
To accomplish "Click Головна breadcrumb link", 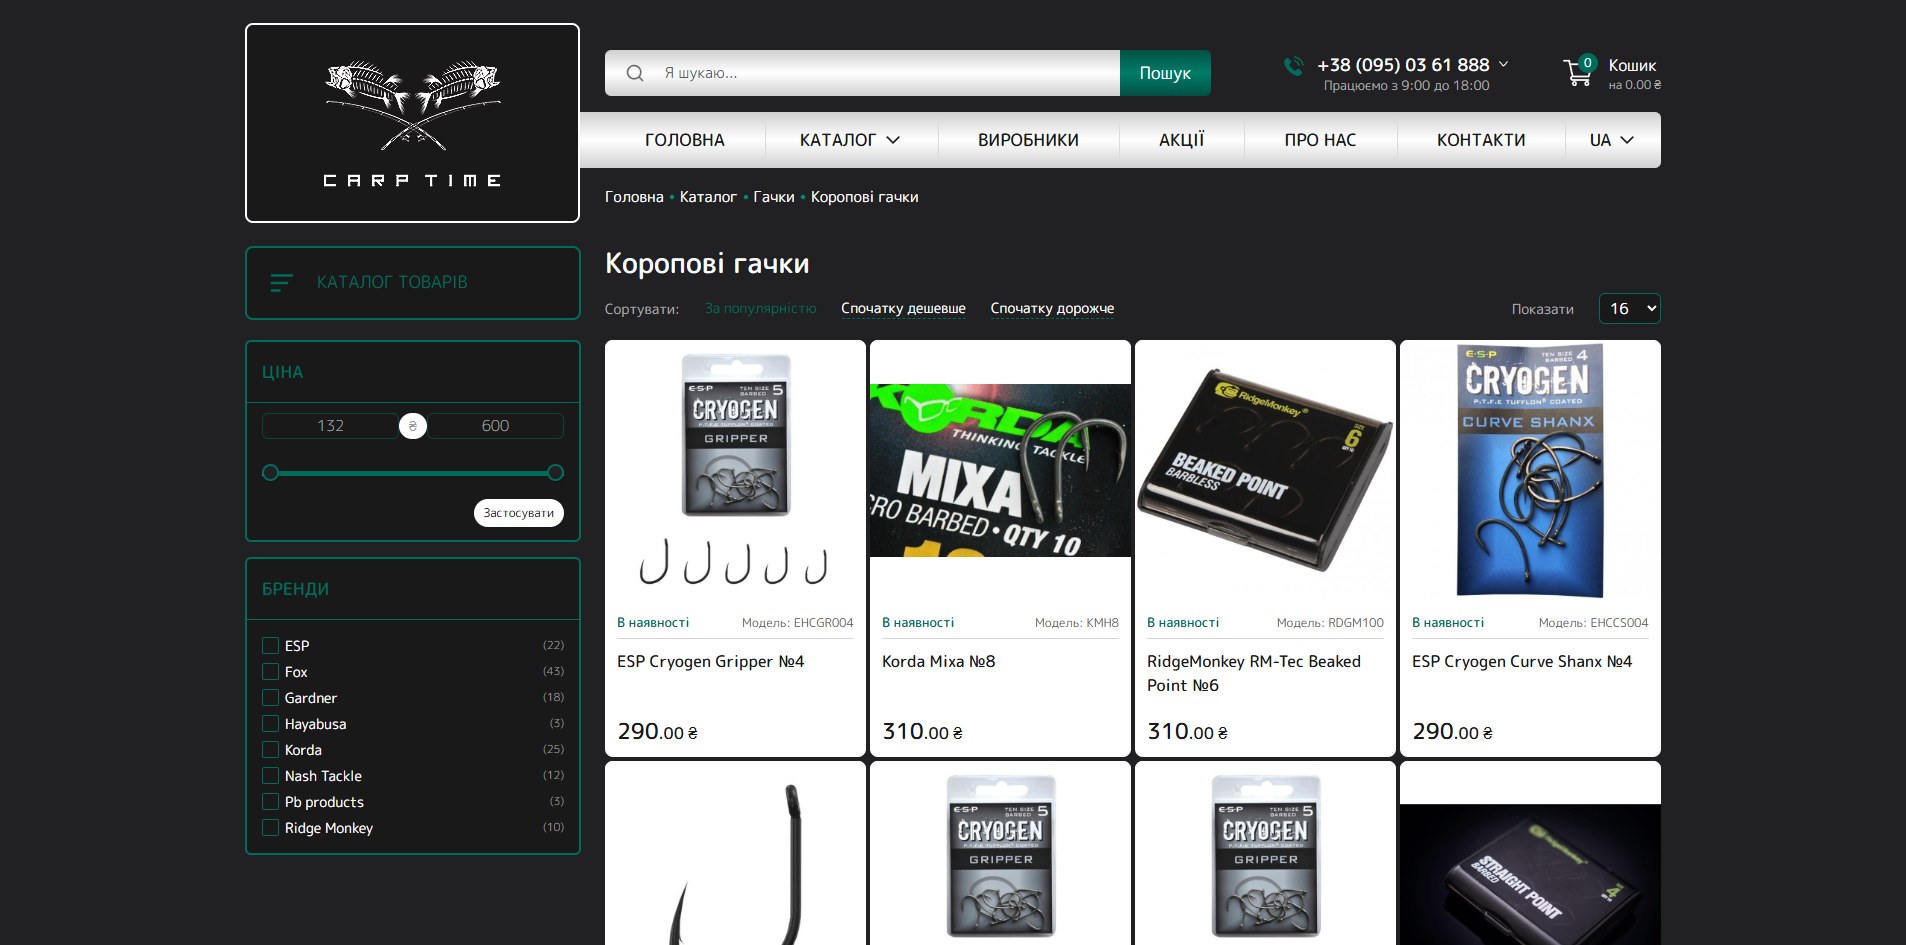I will click(634, 197).
